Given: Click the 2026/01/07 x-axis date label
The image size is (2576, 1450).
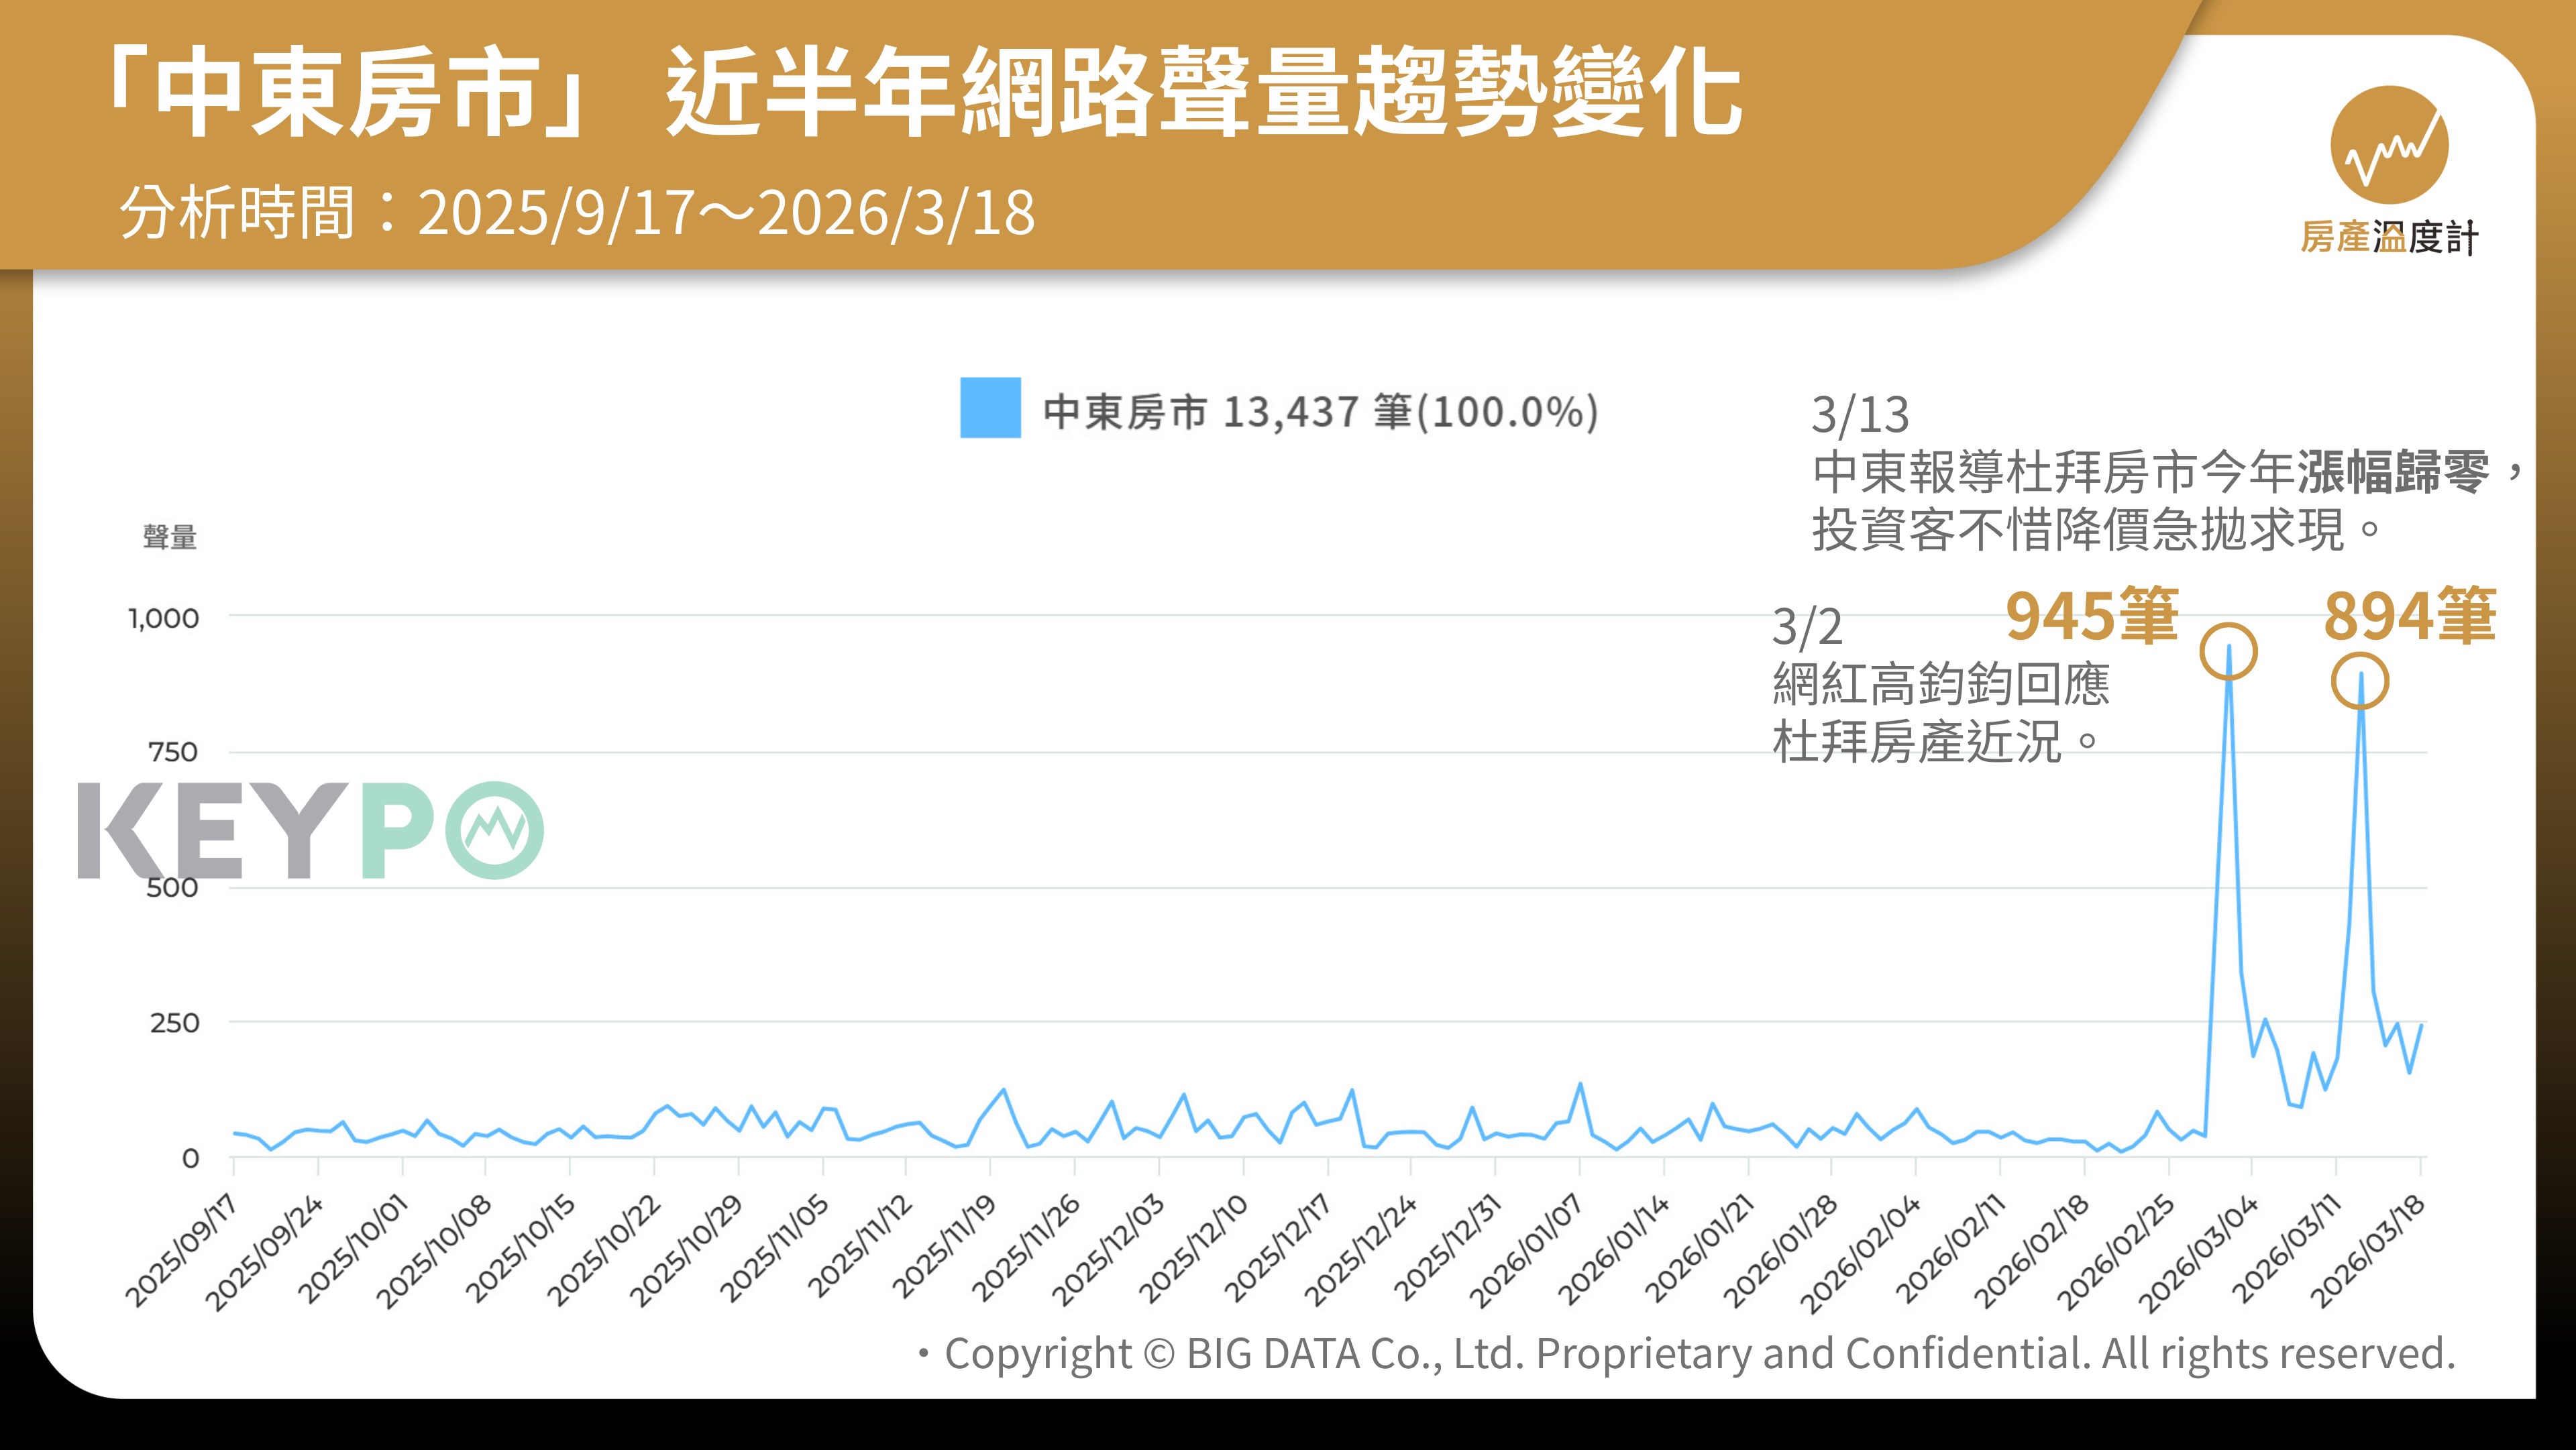Looking at the screenshot, I should 1526,1252.
